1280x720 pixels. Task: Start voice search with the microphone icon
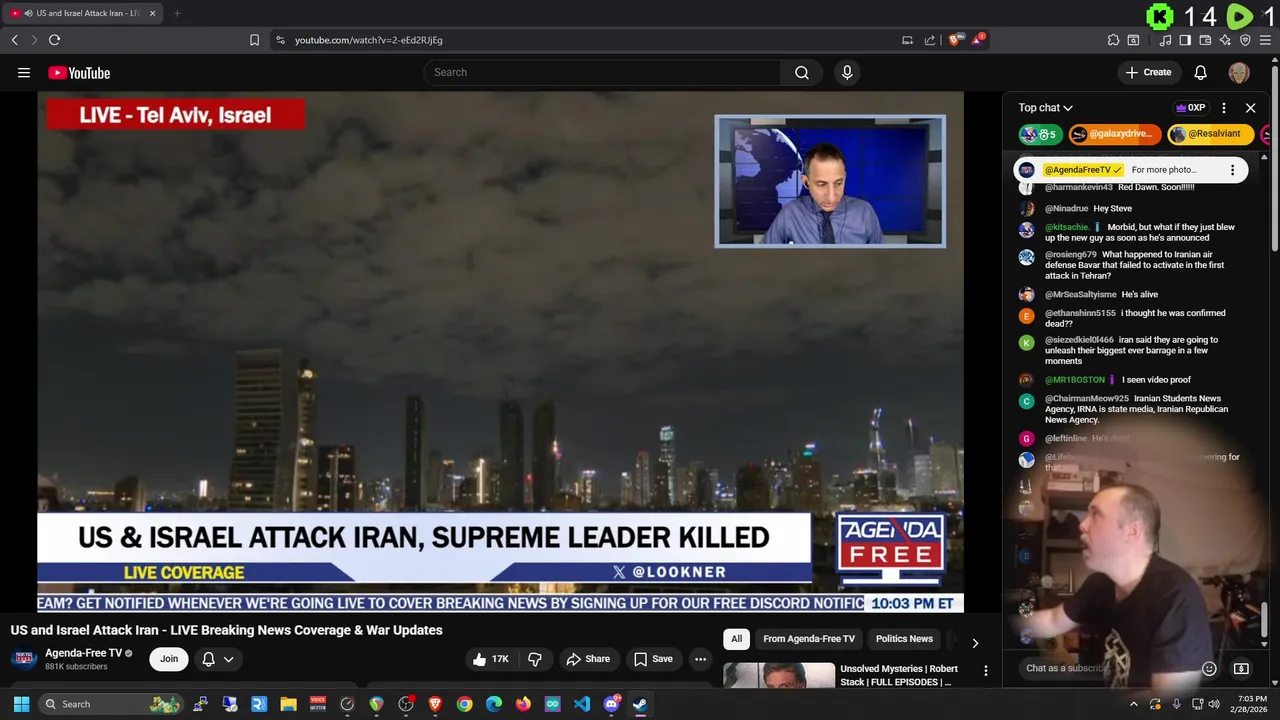pyautogui.click(x=847, y=72)
